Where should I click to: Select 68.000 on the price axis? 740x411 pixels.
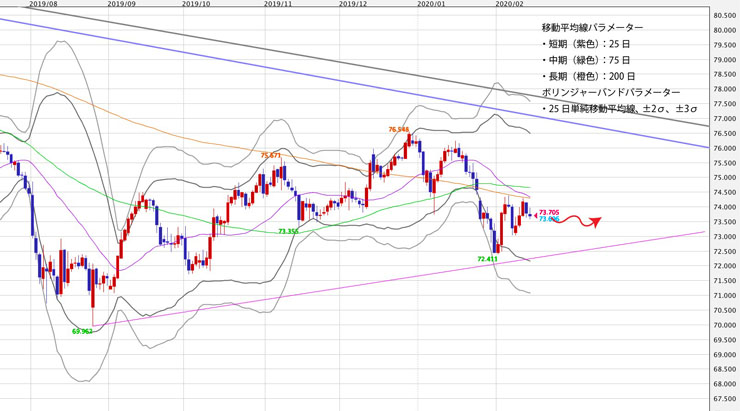[x=725, y=384]
